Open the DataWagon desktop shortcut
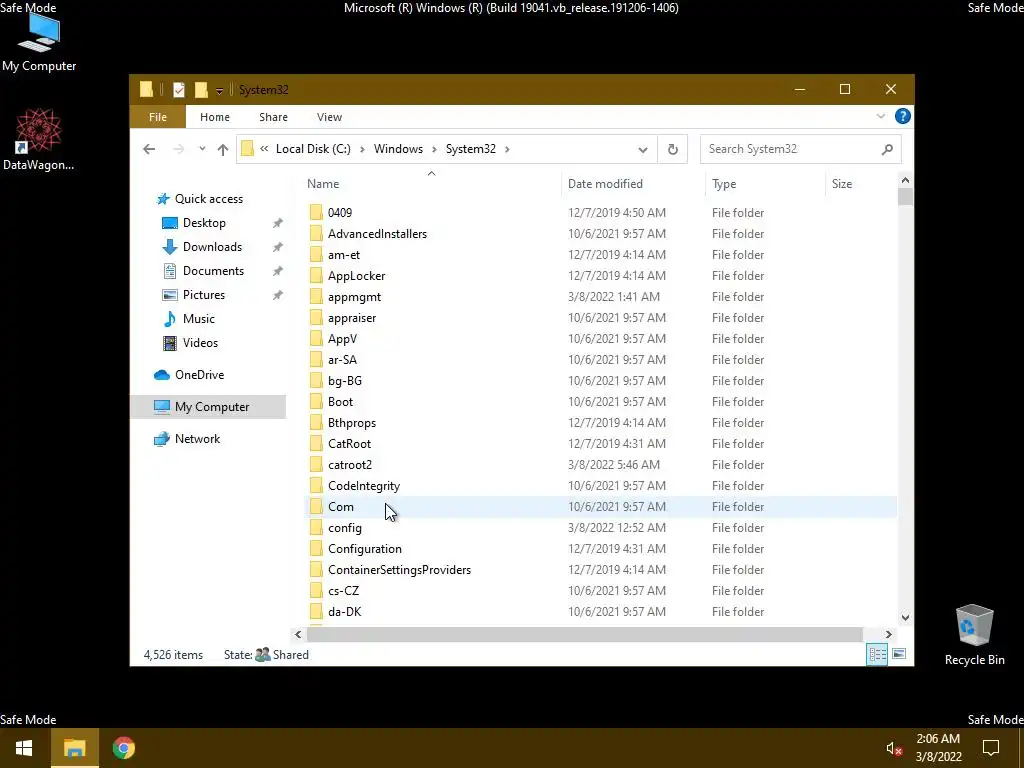This screenshot has width=1024, height=768. point(39,139)
